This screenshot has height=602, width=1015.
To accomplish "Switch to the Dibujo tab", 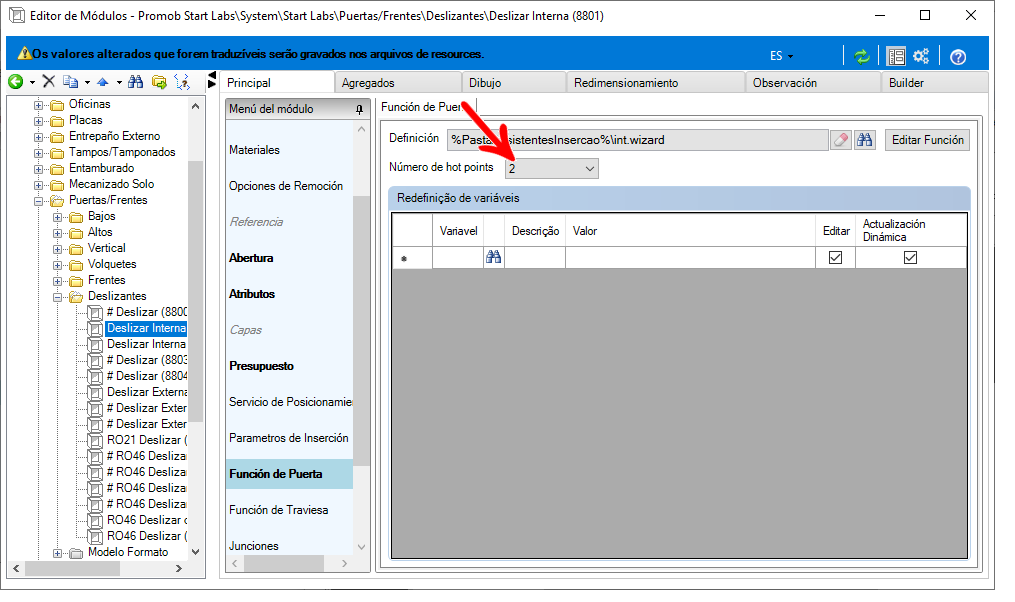I will [514, 83].
